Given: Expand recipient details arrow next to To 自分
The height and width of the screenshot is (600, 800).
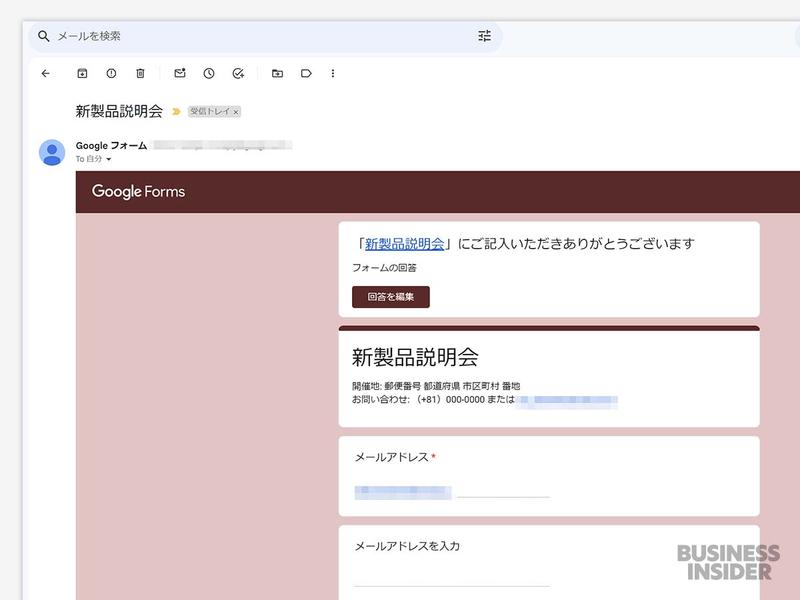Looking at the screenshot, I should click(x=109, y=159).
